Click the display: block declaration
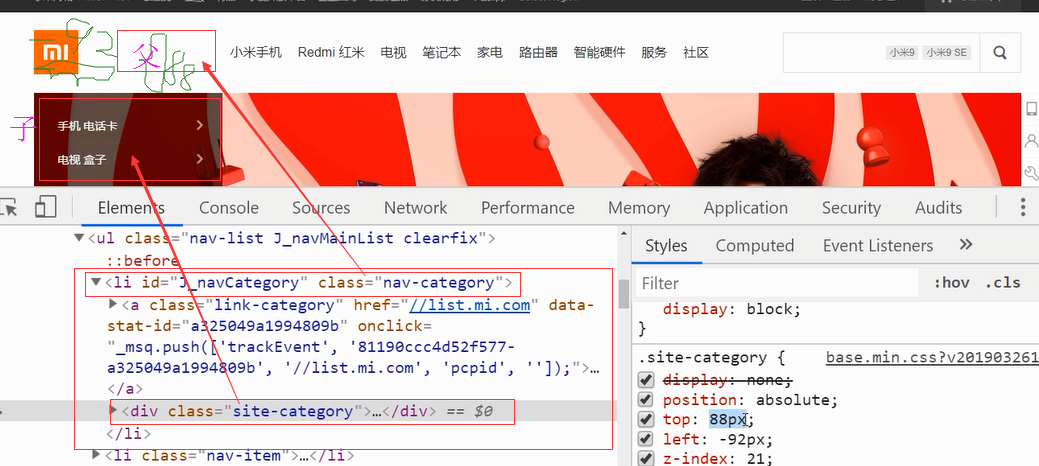Screen dimensions: 1039x466 (x=732, y=309)
